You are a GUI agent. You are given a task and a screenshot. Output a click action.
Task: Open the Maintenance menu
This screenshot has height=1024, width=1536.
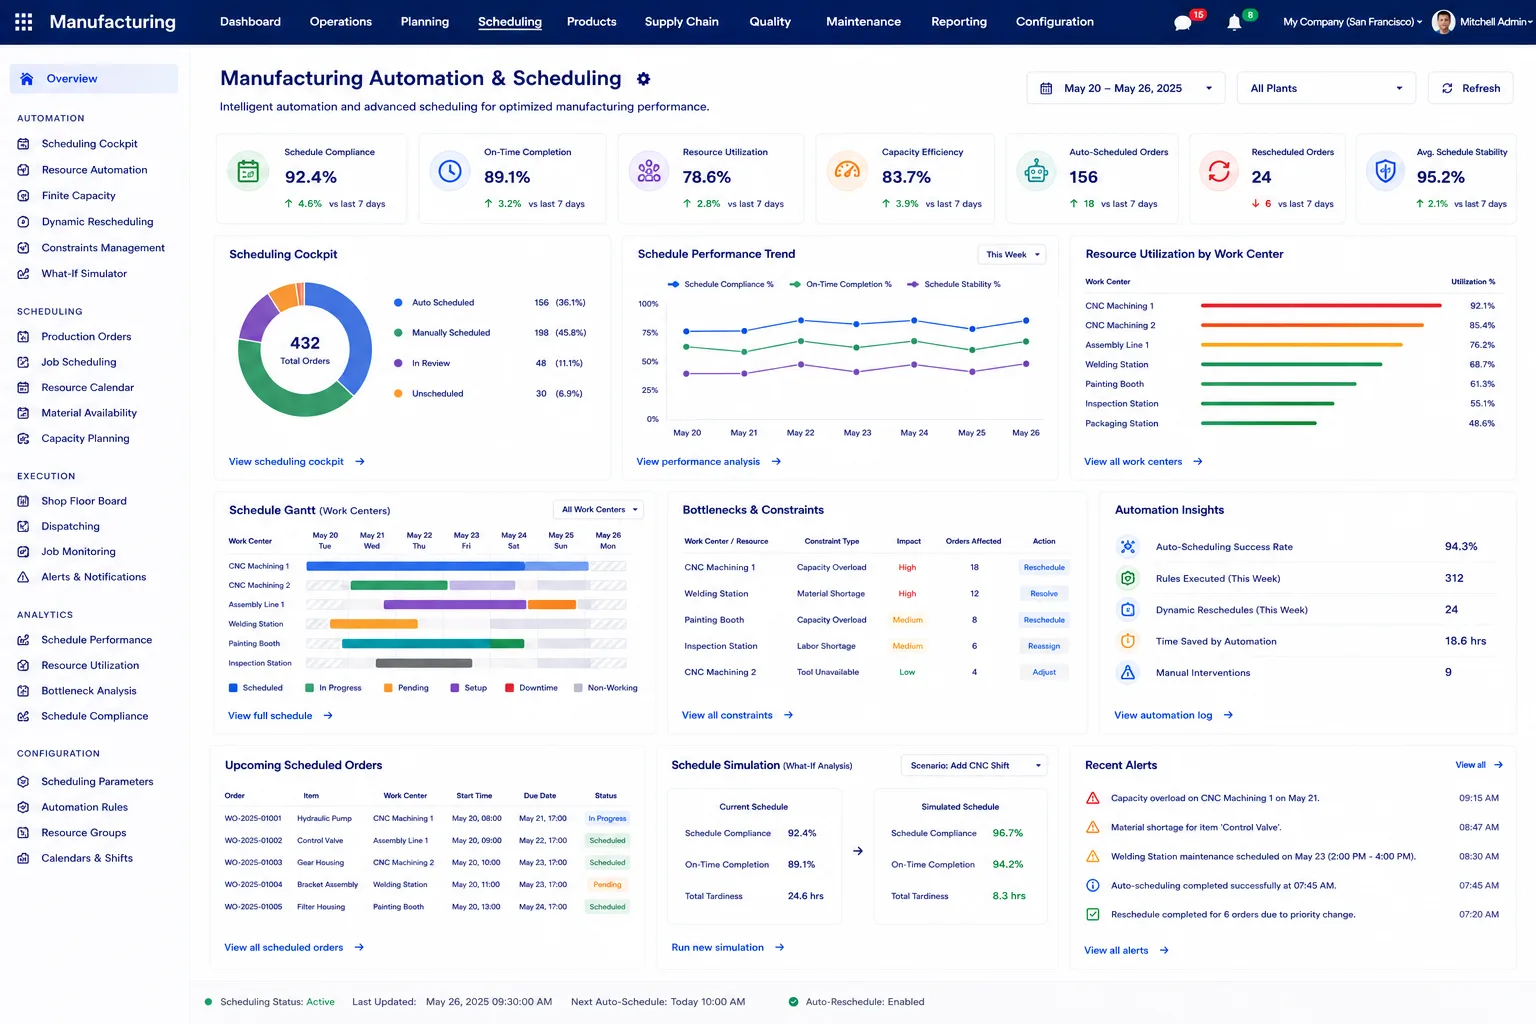(x=863, y=22)
